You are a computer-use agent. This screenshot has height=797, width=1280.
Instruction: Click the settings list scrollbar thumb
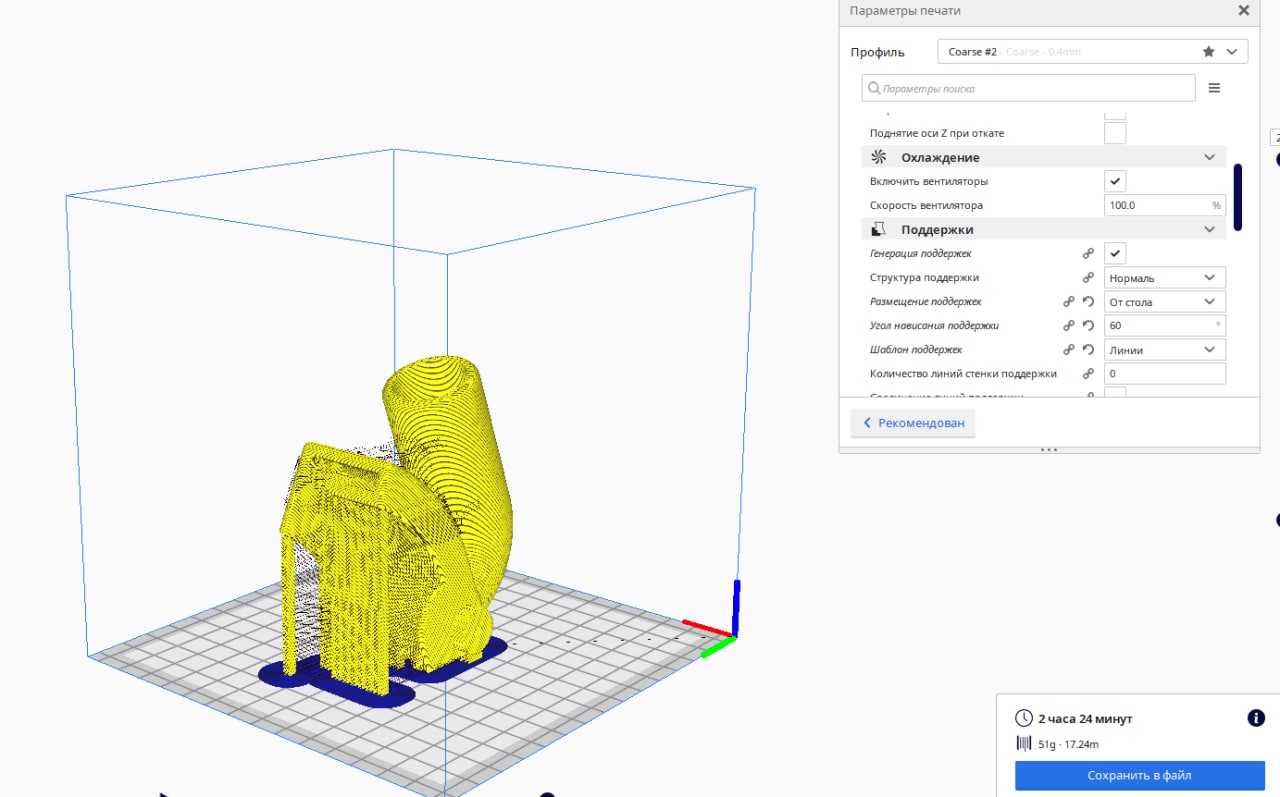(1238, 197)
